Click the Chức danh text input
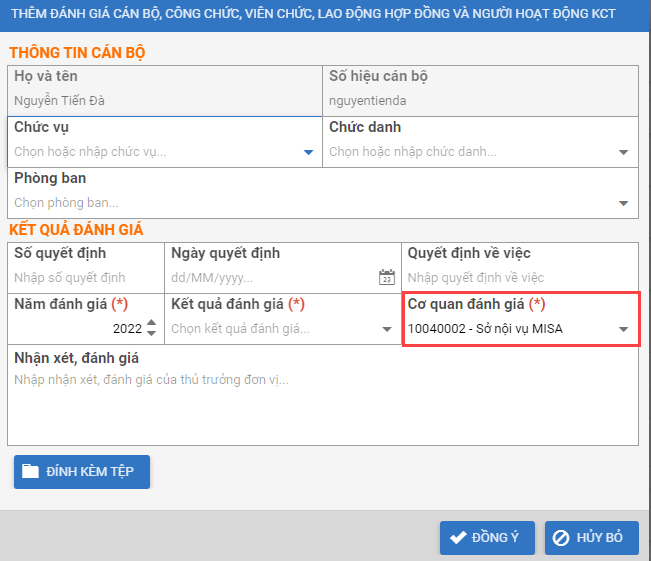Screen dimensions: 651x561 468,153
